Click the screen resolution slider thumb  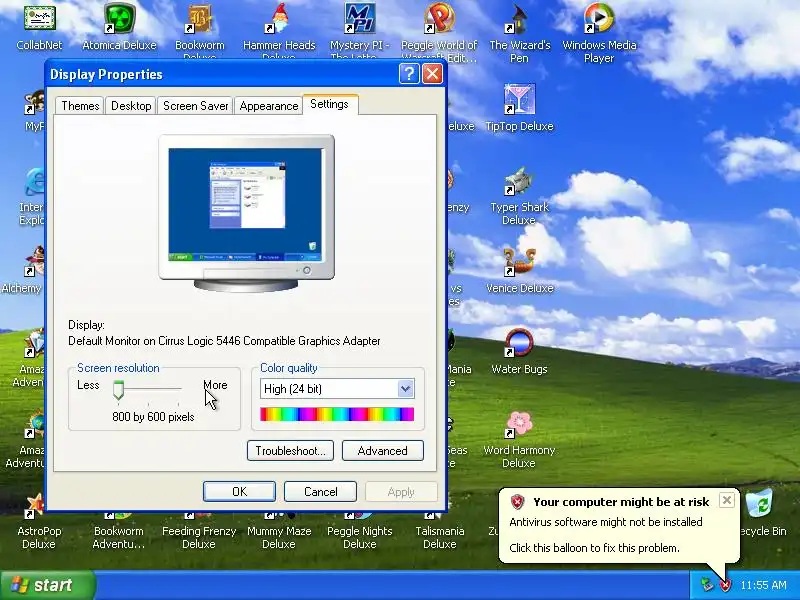point(118,390)
